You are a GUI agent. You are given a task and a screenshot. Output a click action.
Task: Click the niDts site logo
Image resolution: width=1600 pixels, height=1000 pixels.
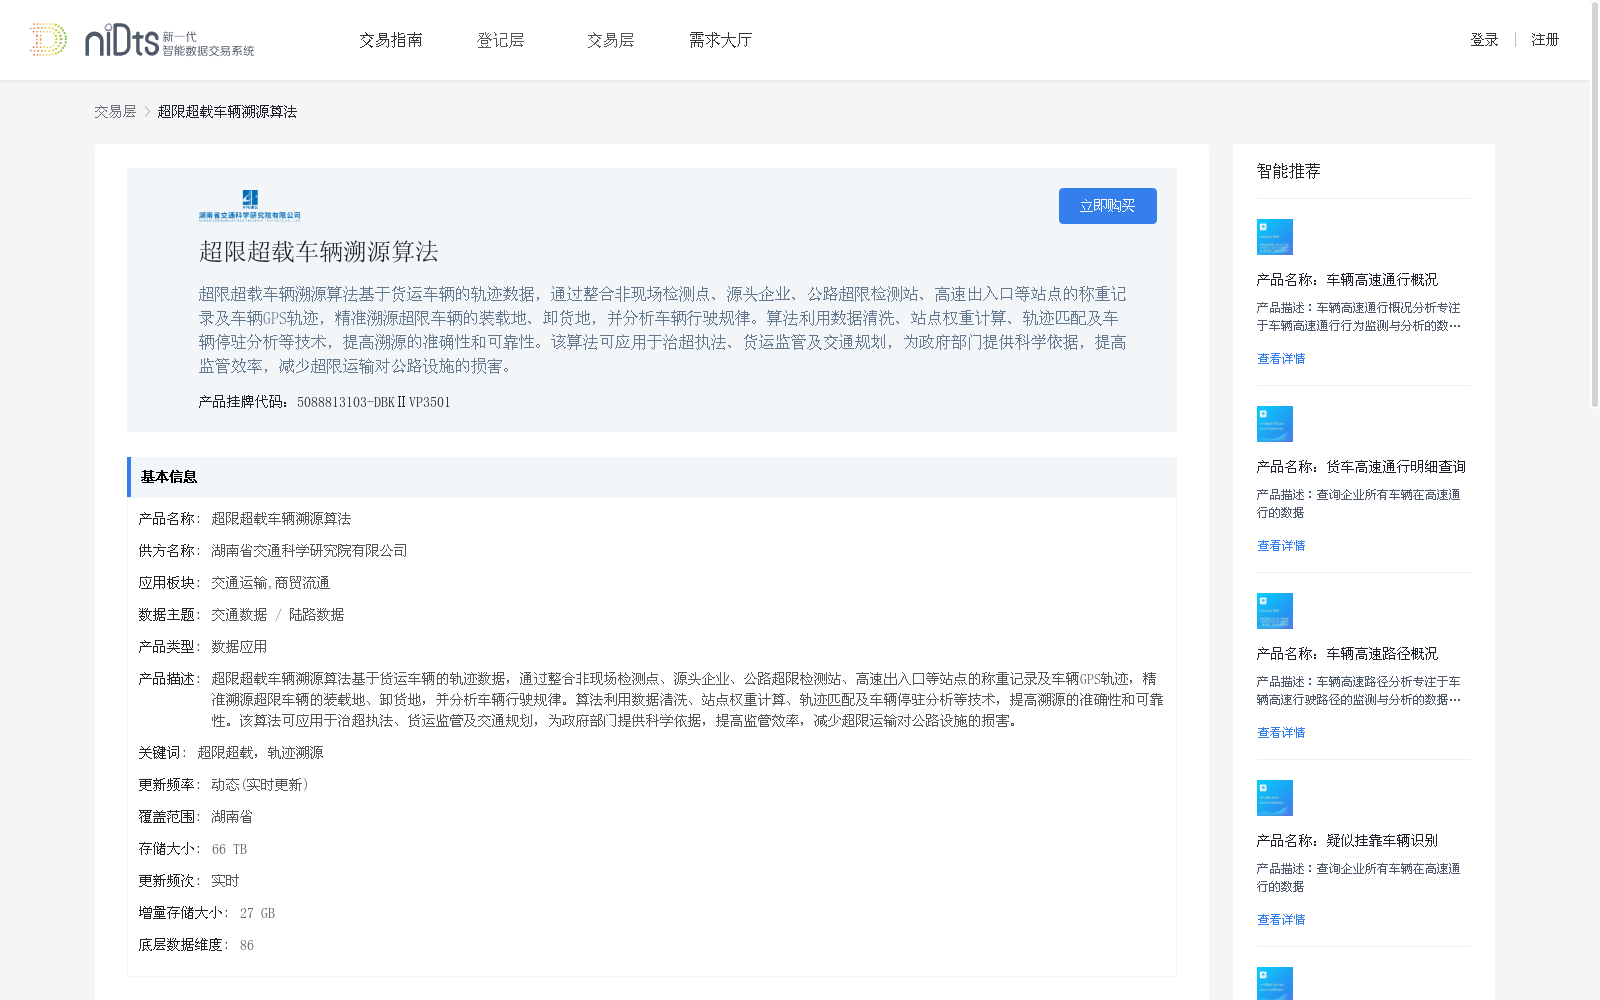pyautogui.click(x=169, y=40)
